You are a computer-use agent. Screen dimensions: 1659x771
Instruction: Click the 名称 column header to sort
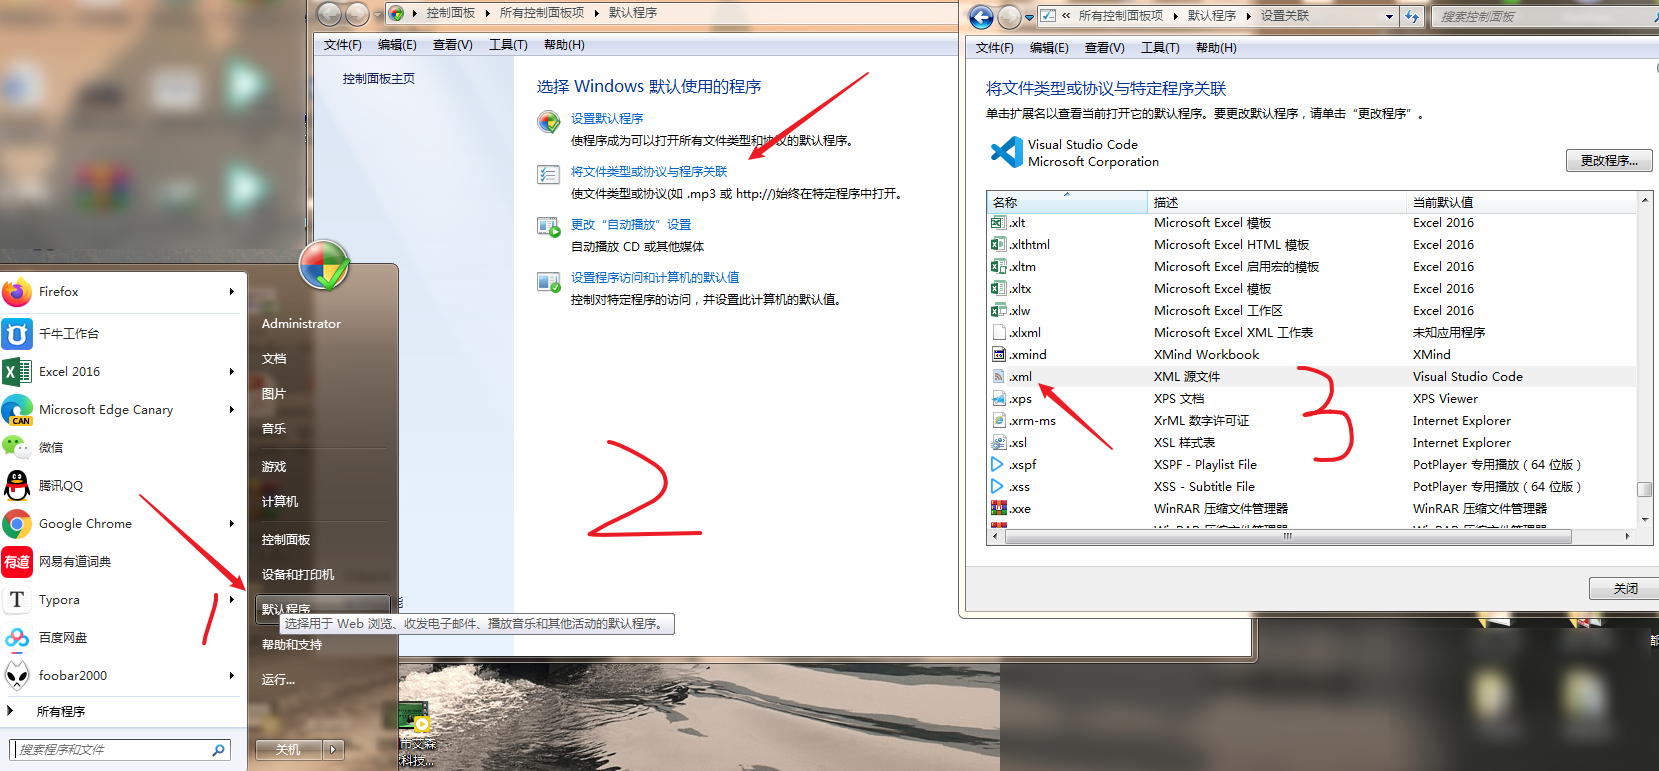tap(1067, 202)
